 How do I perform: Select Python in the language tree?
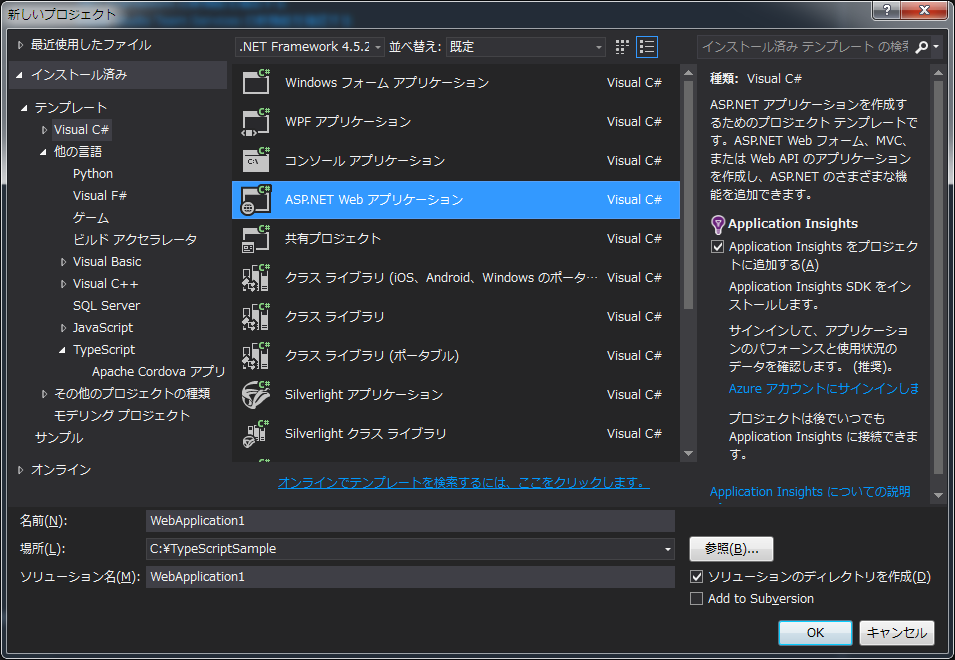[x=93, y=174]
